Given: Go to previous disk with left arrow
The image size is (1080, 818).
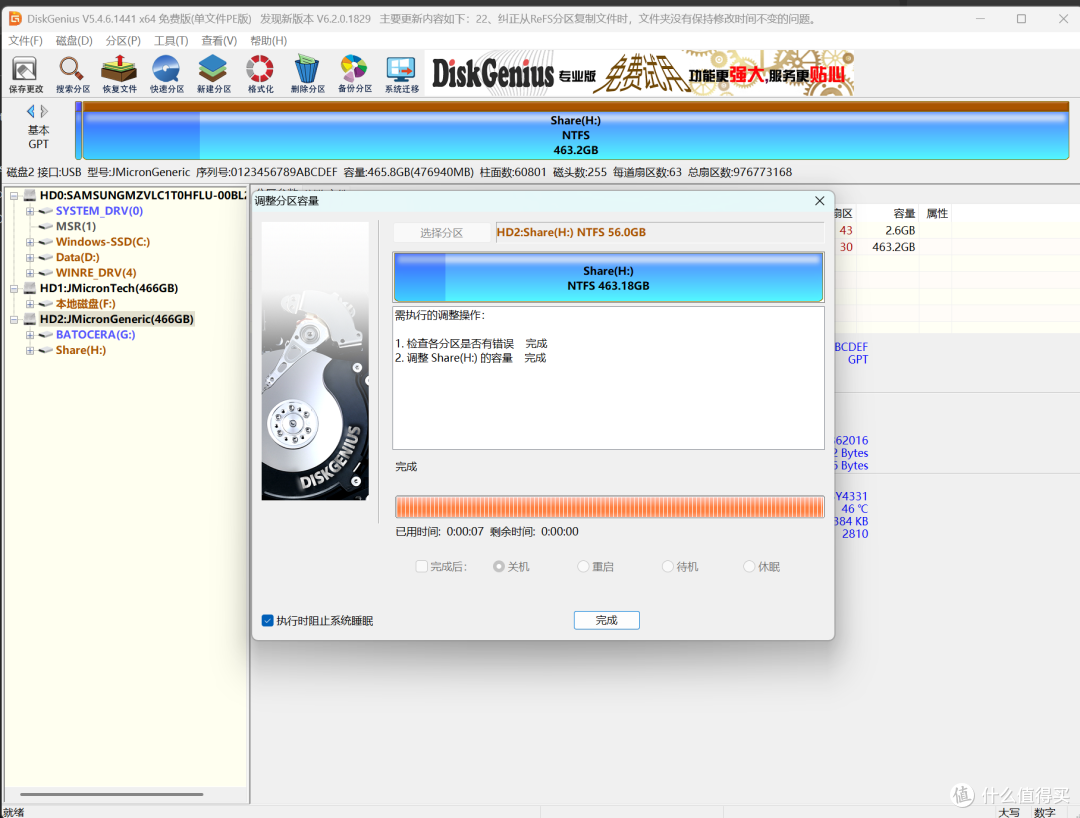Looking at the screenshot, I should (x=30, y=111).
